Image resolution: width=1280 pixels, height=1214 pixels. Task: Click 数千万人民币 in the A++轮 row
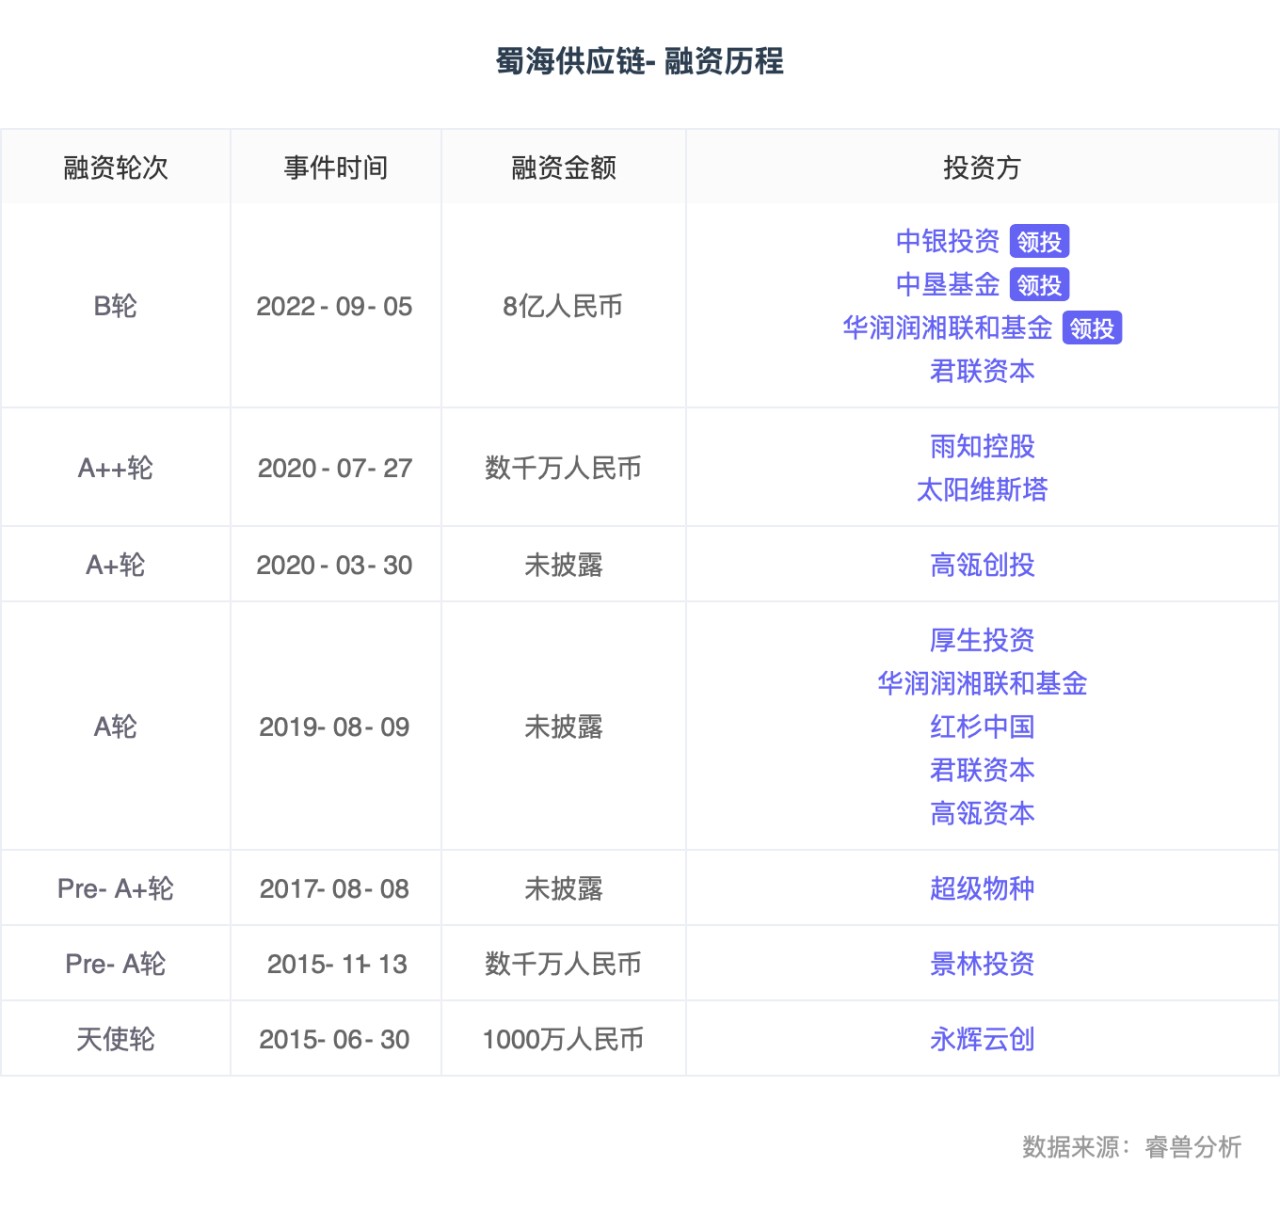pyautogui.click(x=563, y=468)
